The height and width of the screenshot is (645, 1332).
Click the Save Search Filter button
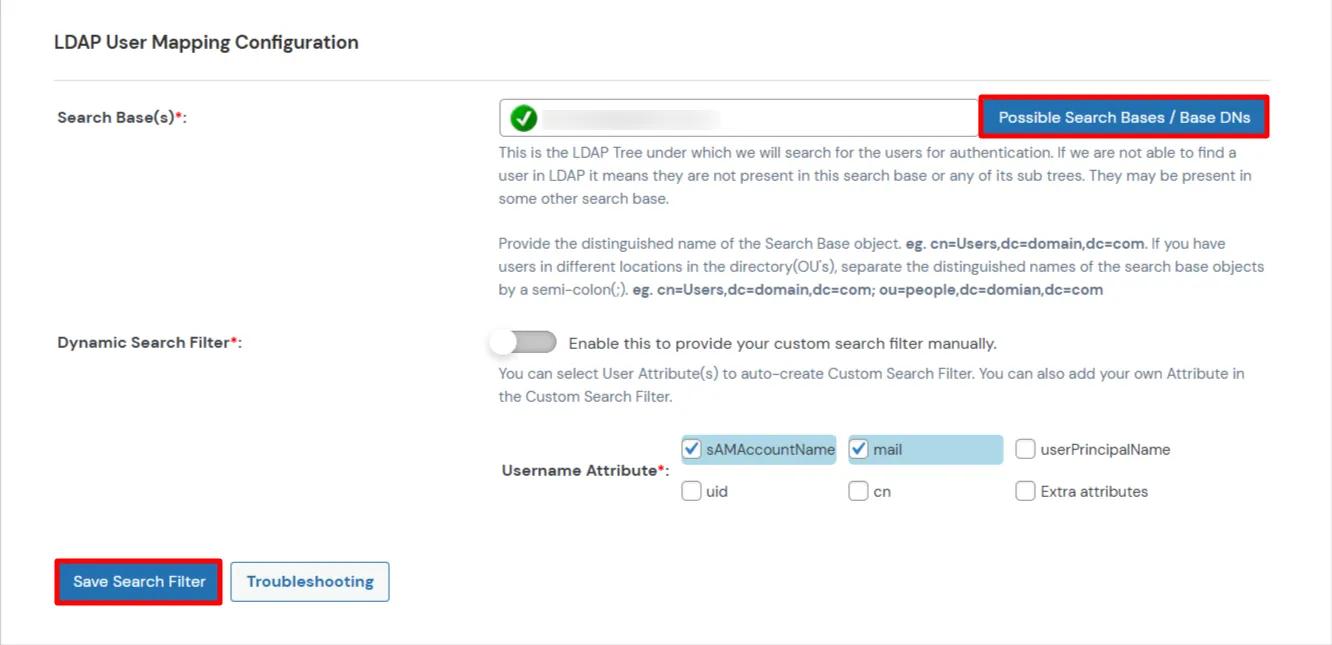pyautogui.click(x=138, y=581)
